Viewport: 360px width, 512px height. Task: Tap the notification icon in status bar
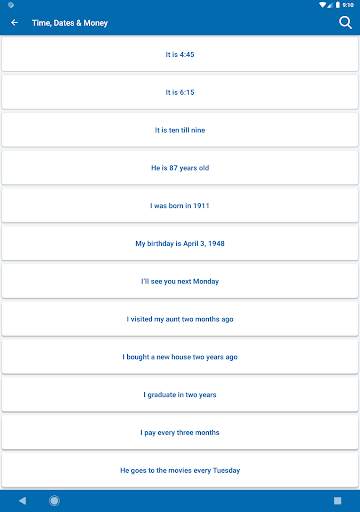(x=11, y=5)
